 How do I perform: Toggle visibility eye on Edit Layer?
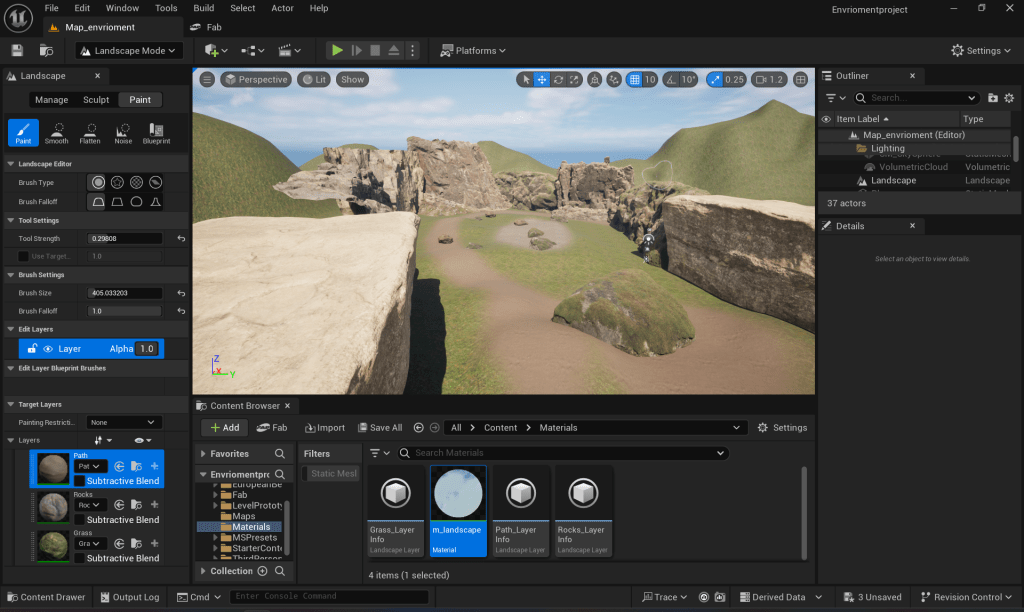[x=48, y=349]
